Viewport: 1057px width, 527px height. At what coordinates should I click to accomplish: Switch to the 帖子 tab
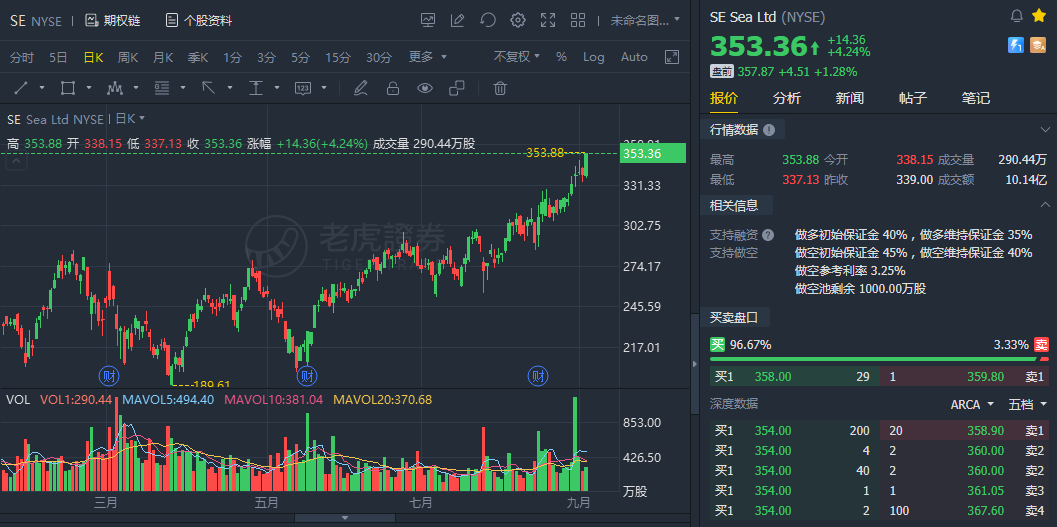coord(913,98)
